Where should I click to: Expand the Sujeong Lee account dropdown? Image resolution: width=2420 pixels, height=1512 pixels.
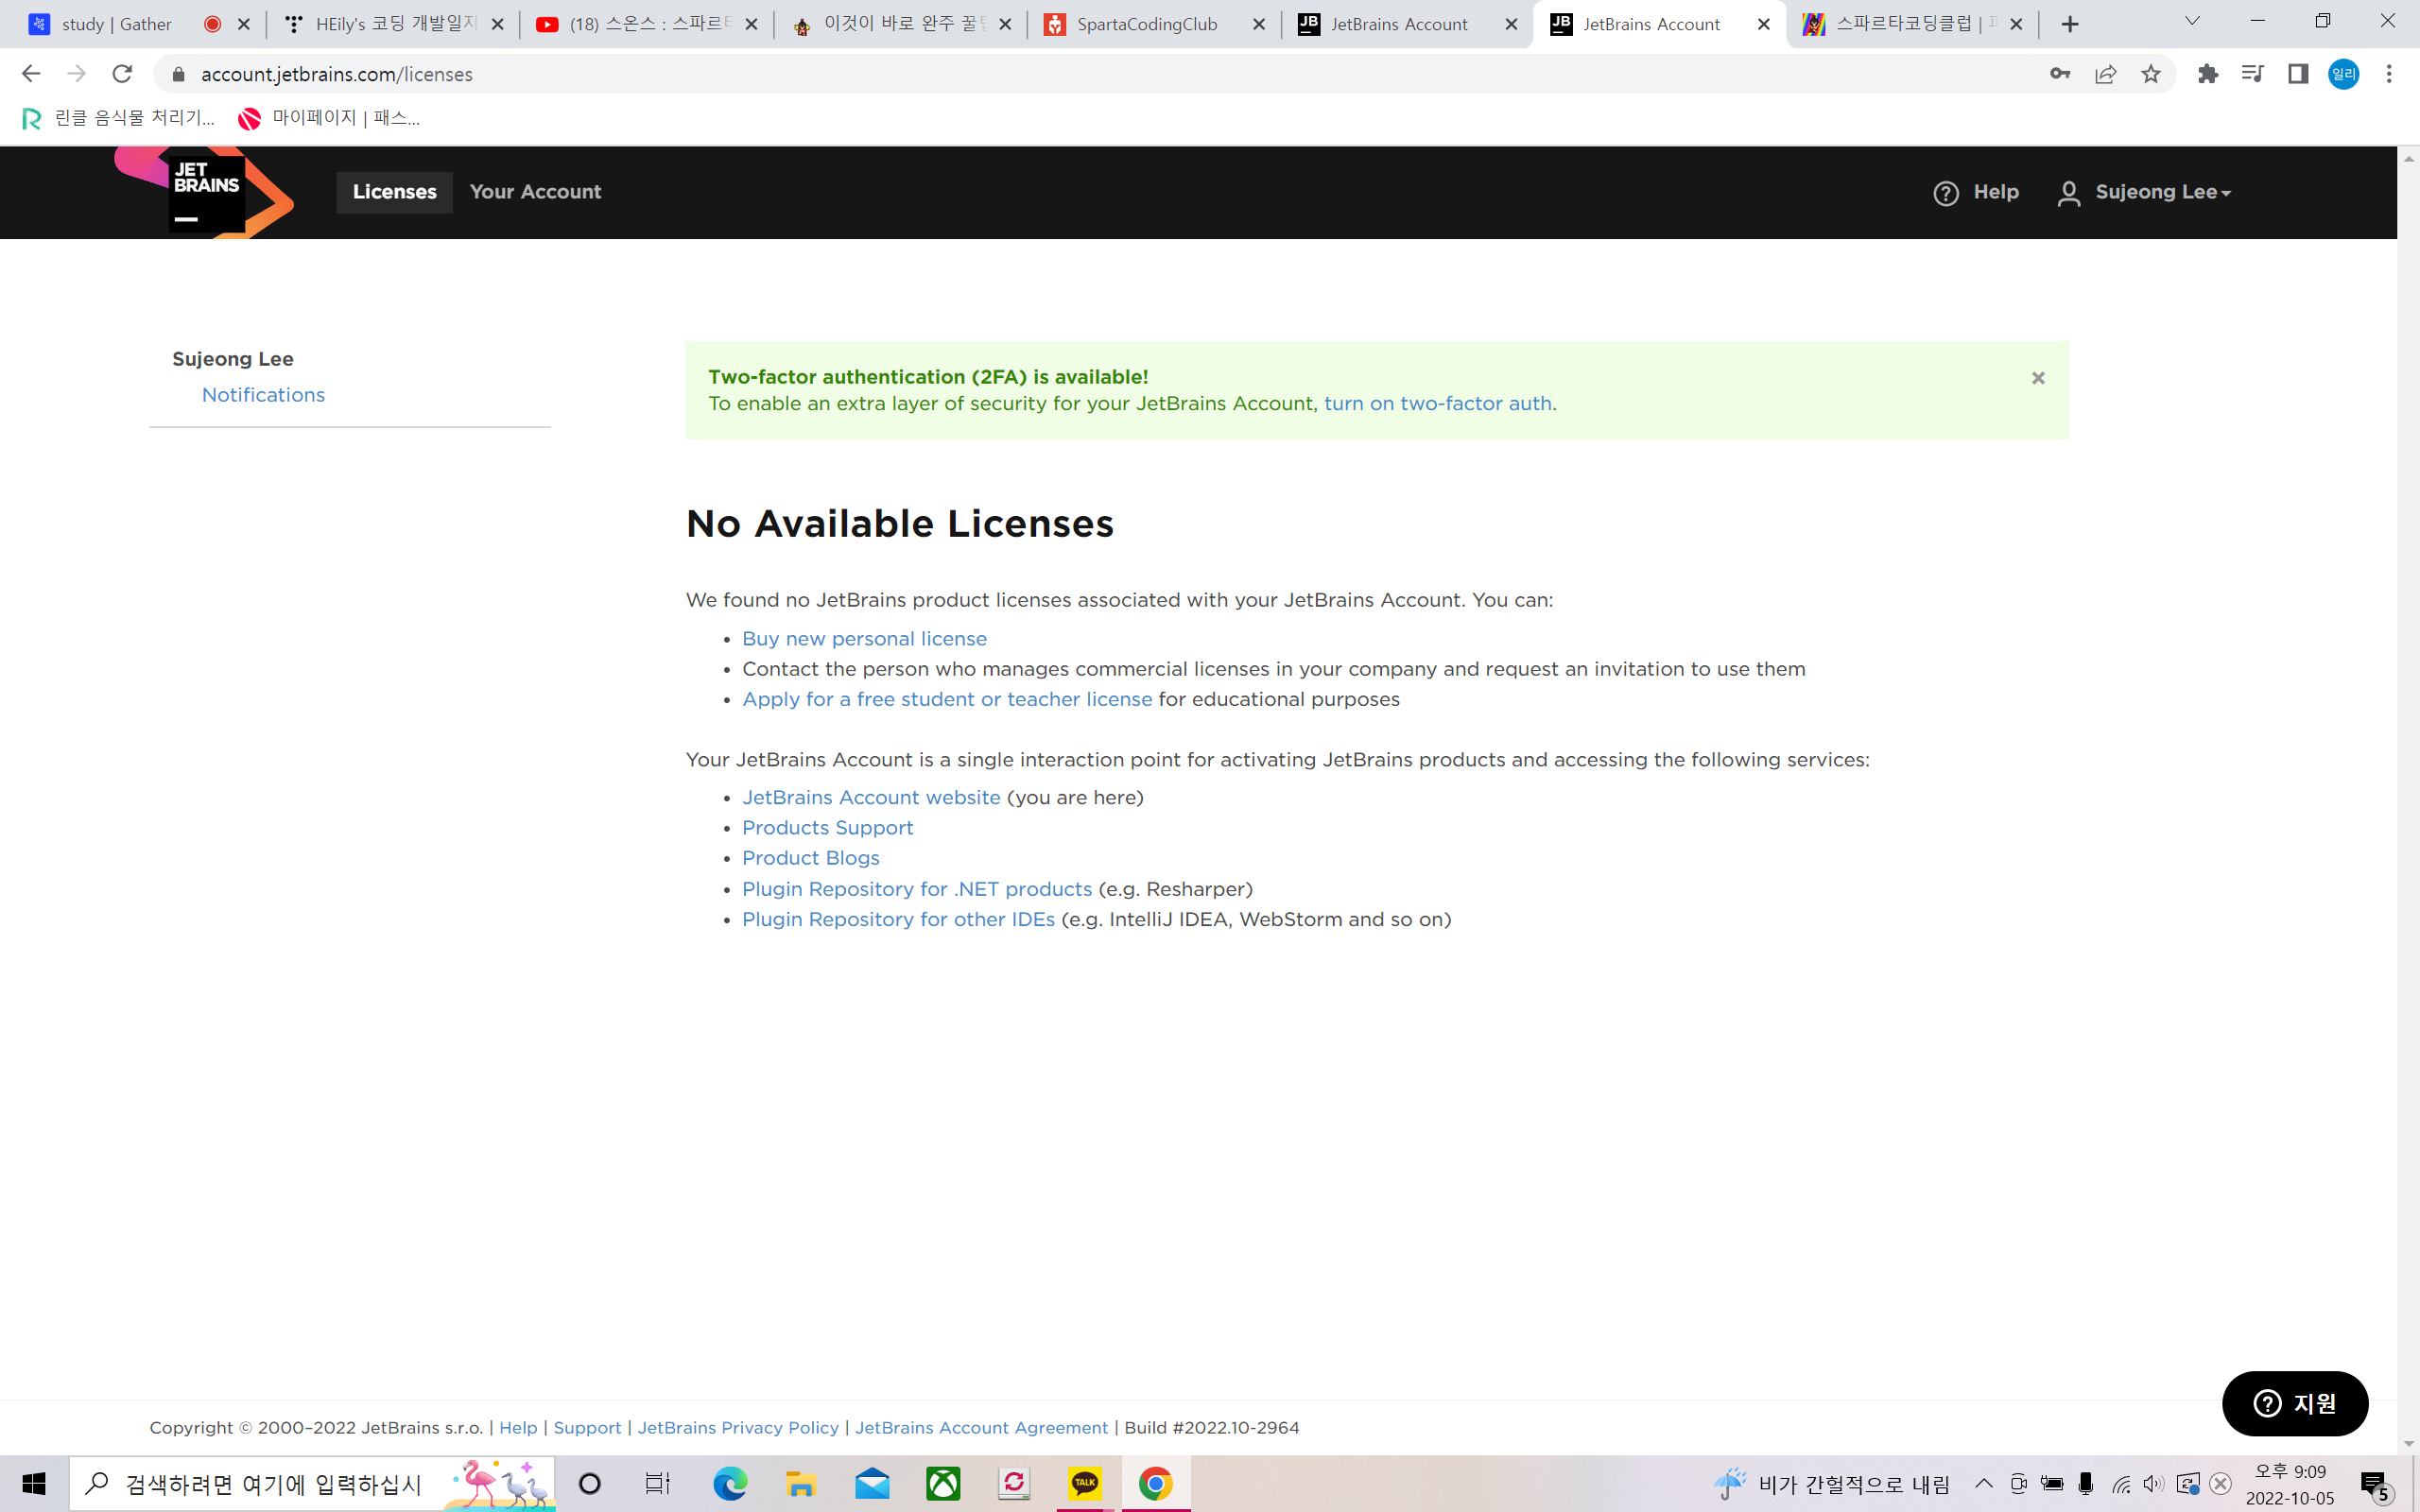[x=2145, y=192]
